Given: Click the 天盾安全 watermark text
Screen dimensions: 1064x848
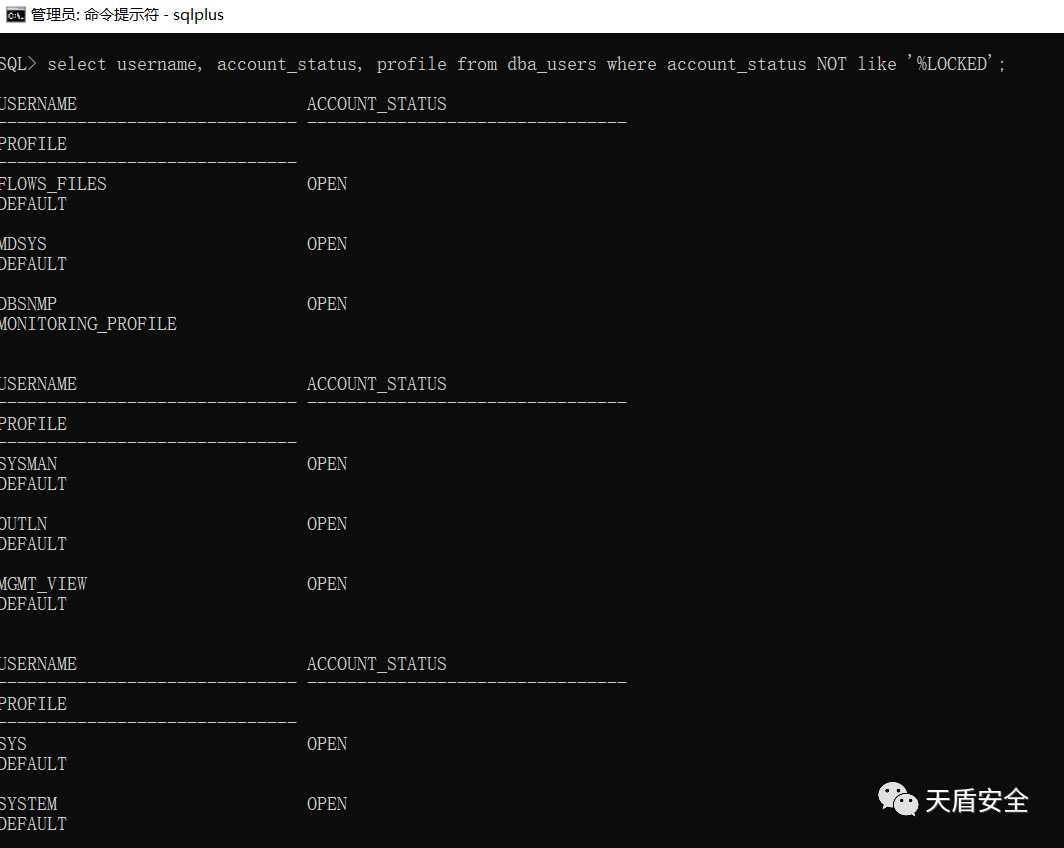Looking at the screenshot, I should (977, 801).
